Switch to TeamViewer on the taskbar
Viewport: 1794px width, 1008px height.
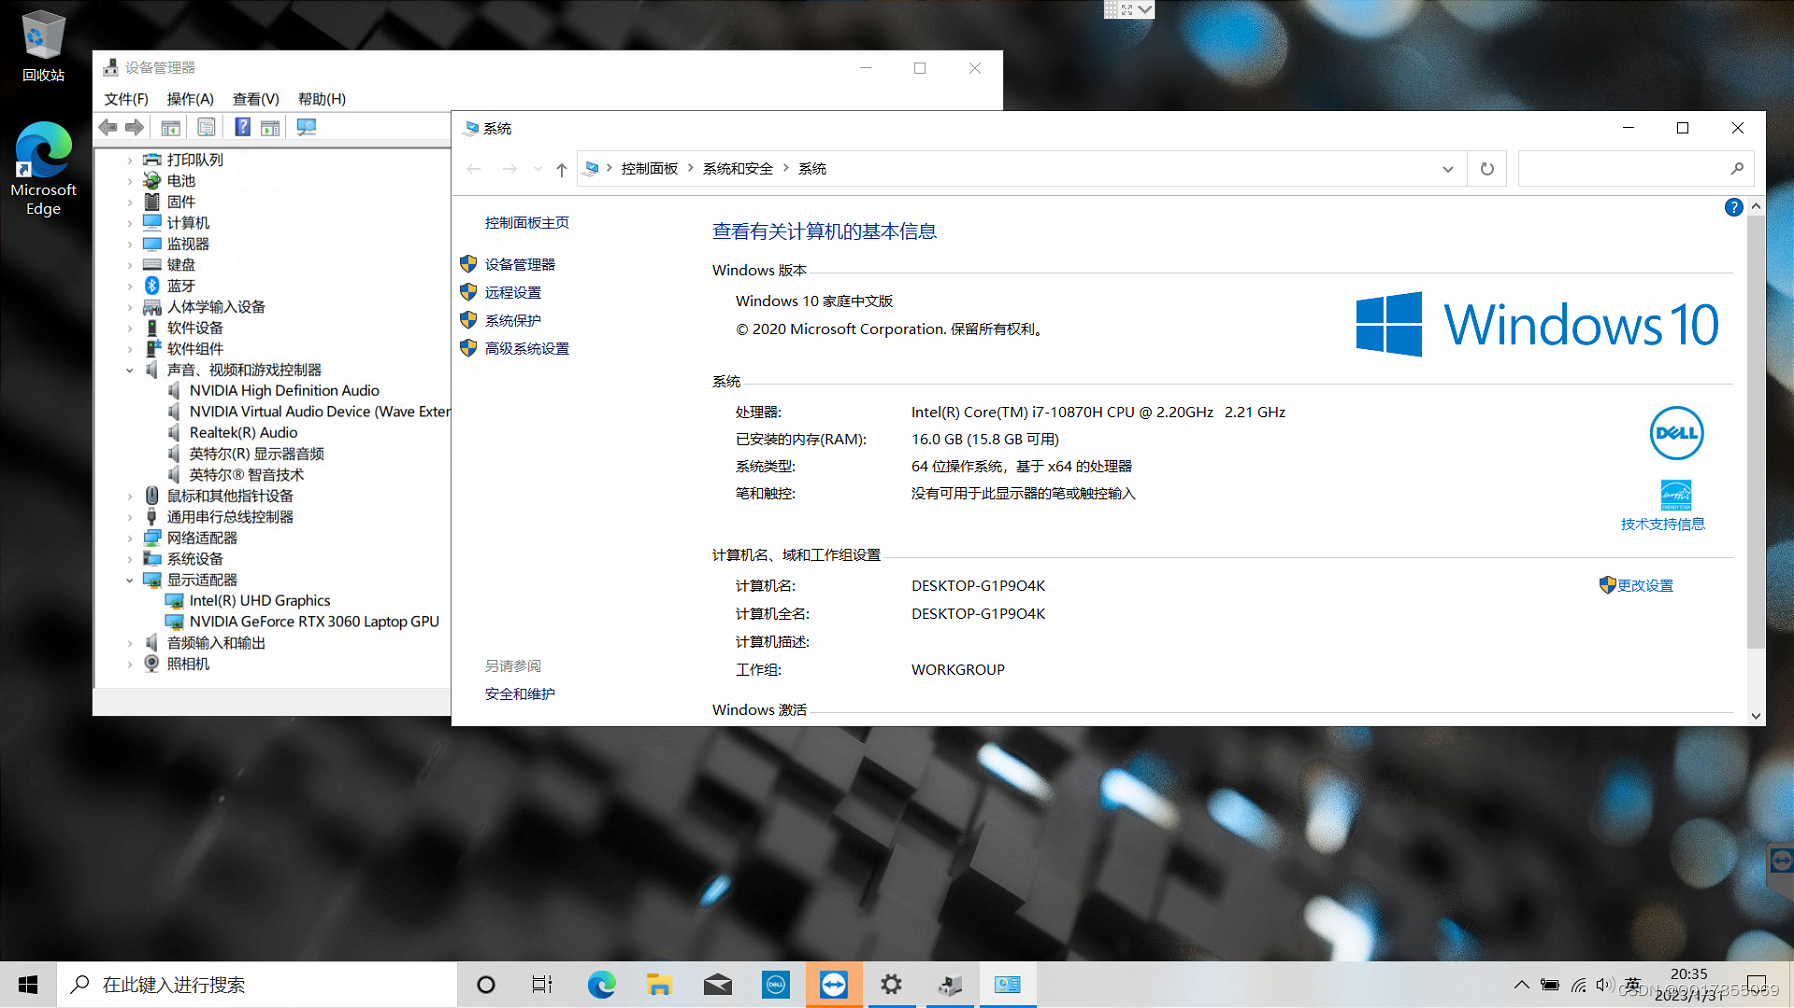(833, 985)
